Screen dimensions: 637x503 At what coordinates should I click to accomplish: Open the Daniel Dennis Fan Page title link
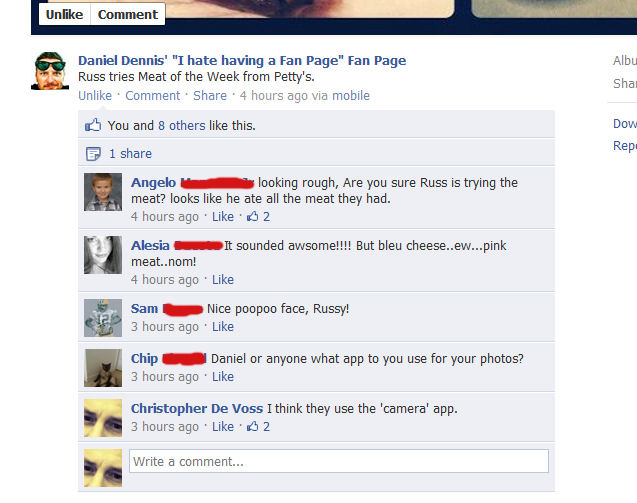(242, 61)
